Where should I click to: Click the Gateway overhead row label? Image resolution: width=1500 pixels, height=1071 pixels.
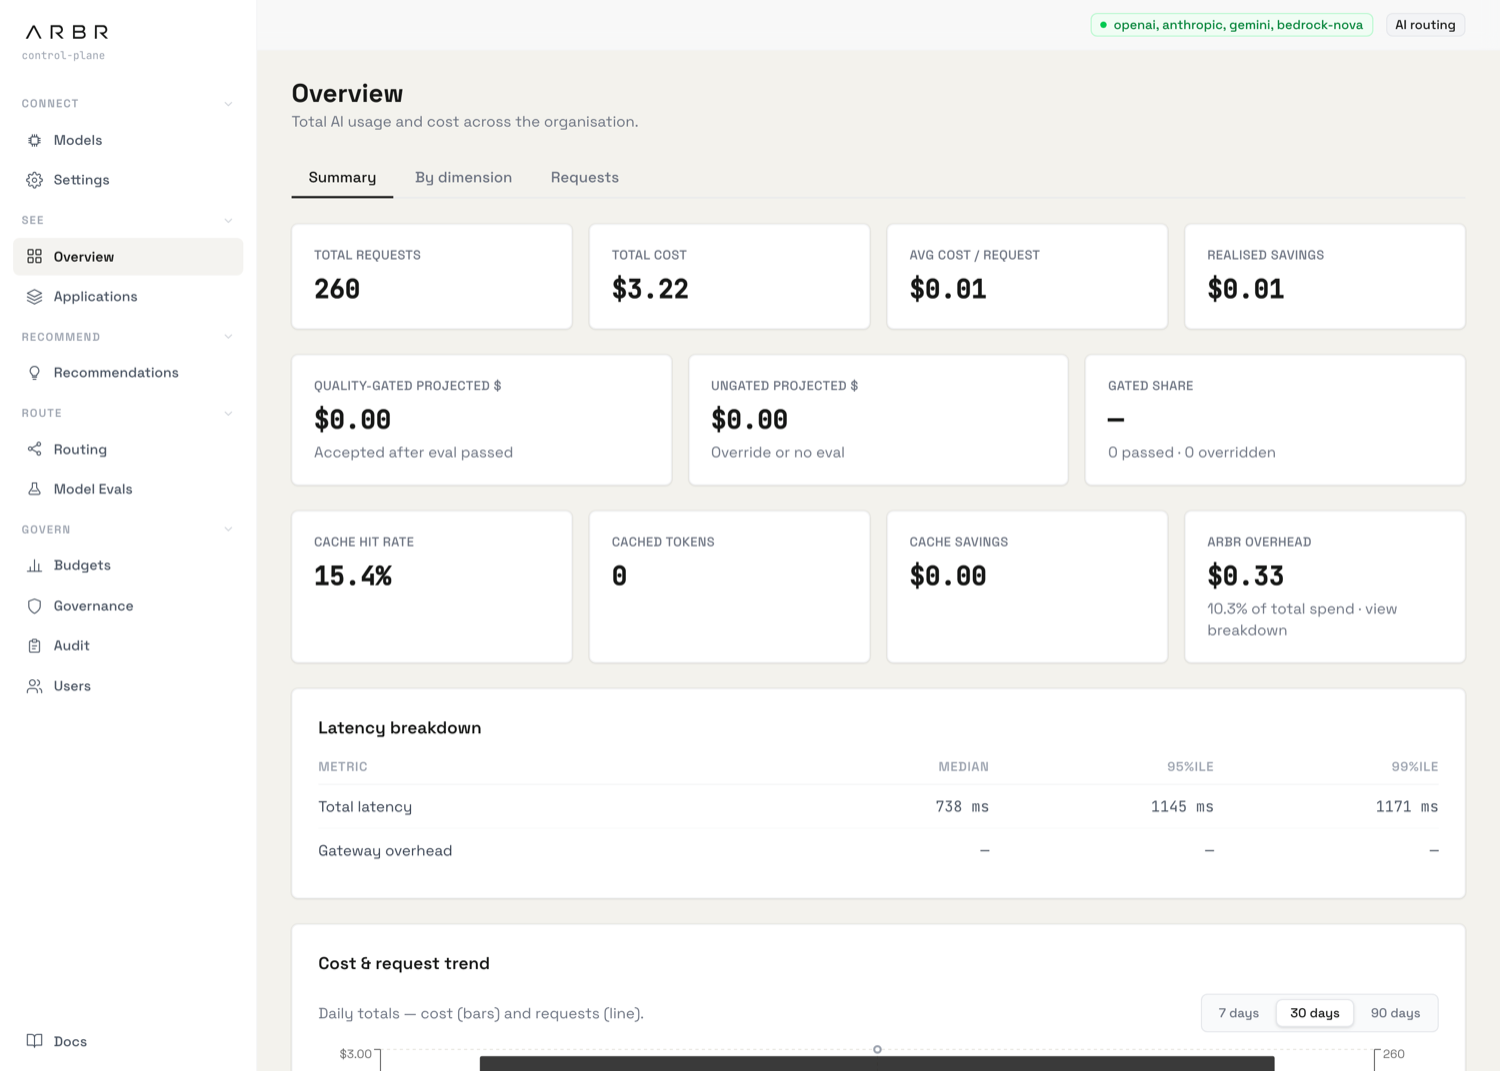[x=385, y=851]
